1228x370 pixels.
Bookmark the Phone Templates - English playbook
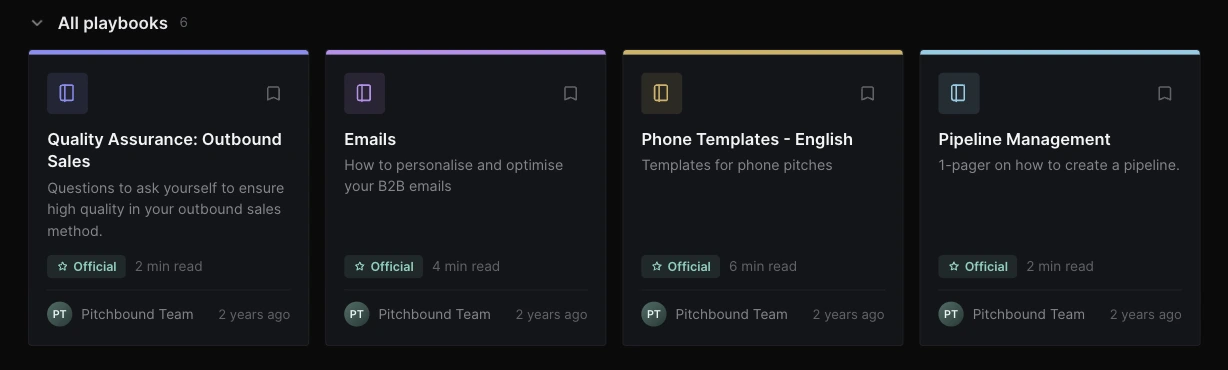click(867, 93)
